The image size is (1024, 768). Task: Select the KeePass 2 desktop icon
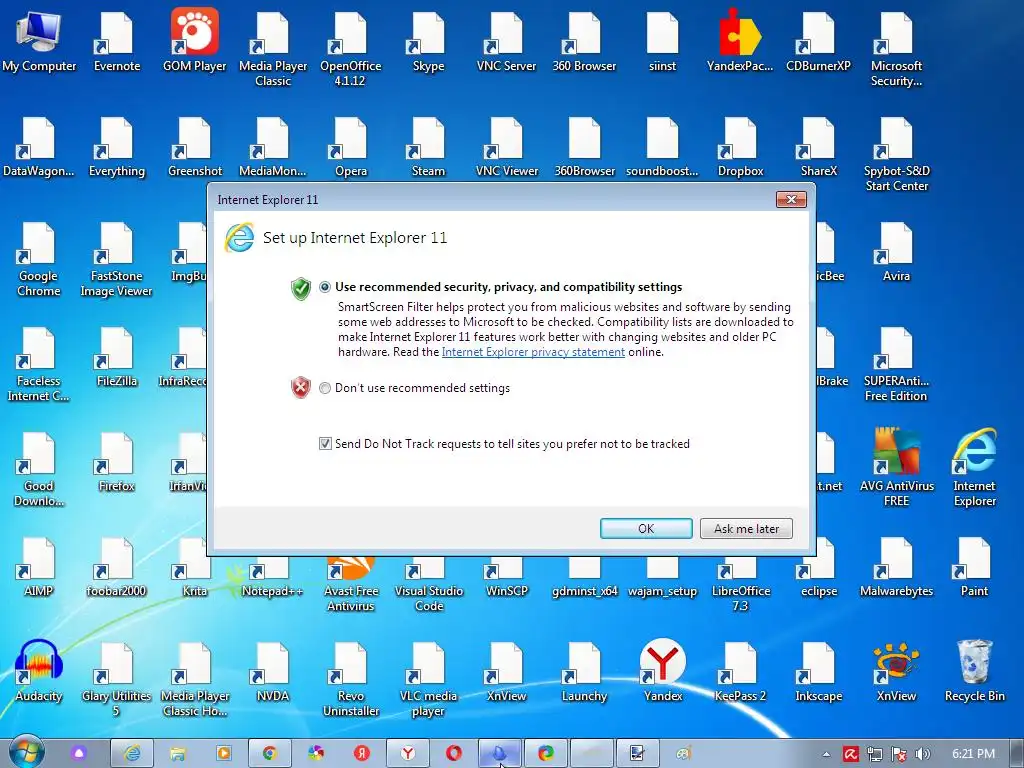pos(740,672)
